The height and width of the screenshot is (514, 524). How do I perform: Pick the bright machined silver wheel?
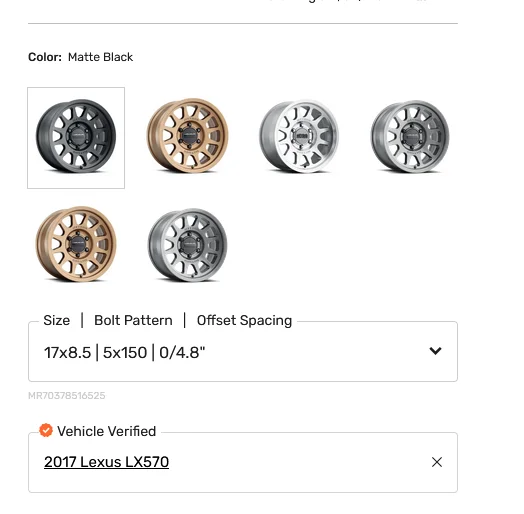click(299, 136)
